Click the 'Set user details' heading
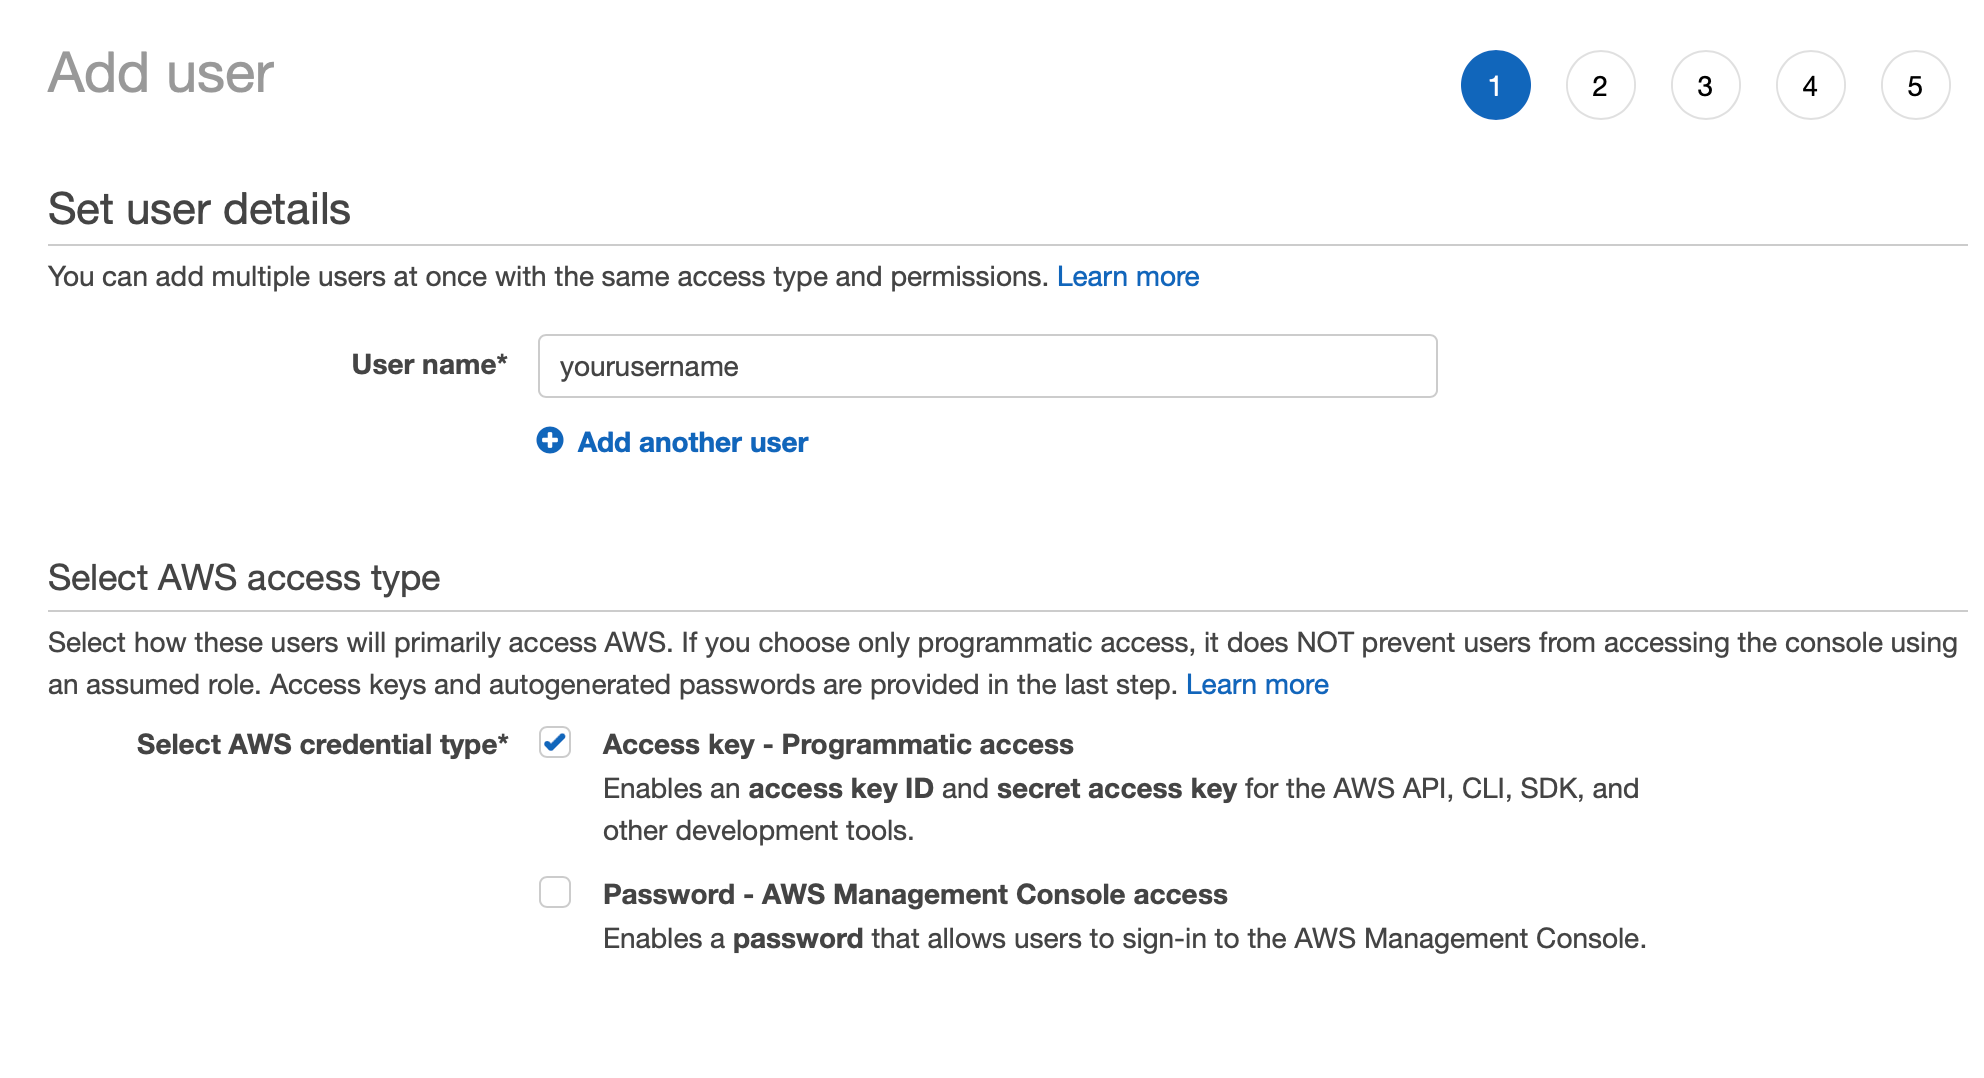The height and width of the screenshot is (1078, 1984). pos(199,209)
